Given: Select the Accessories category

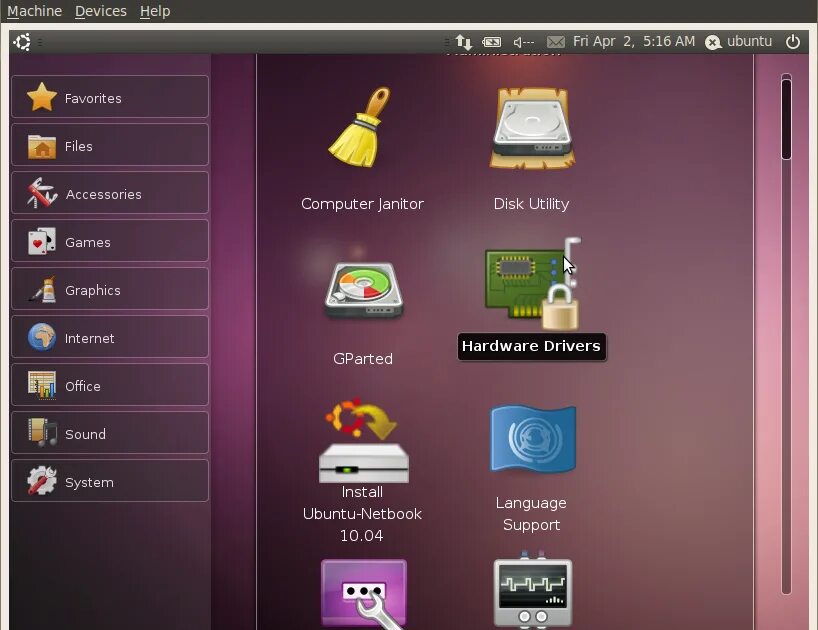Looking at the screenshot, I should pos(110,193).
